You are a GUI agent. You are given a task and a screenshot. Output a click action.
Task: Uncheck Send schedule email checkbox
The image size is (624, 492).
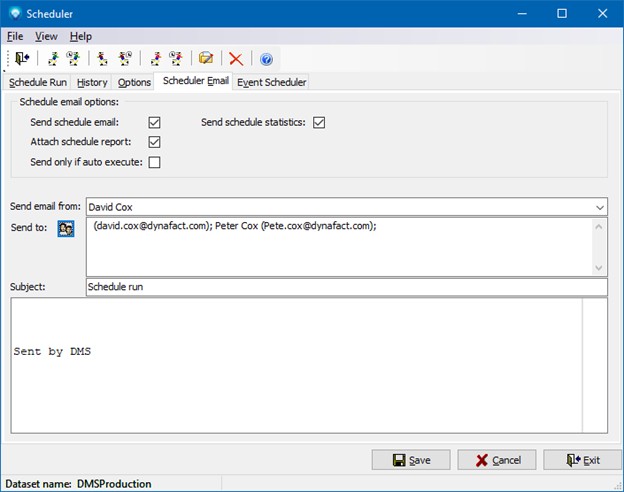pos(154,123)
